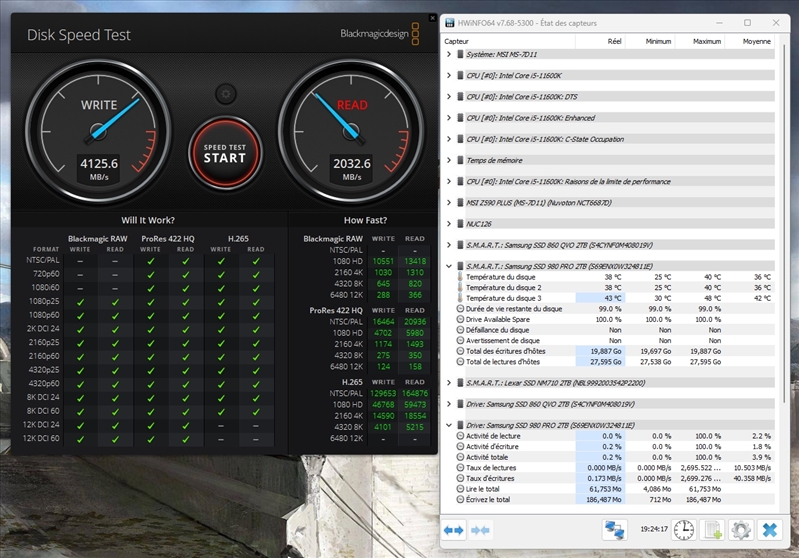Click the Will It Work? heading

[148, 220]
